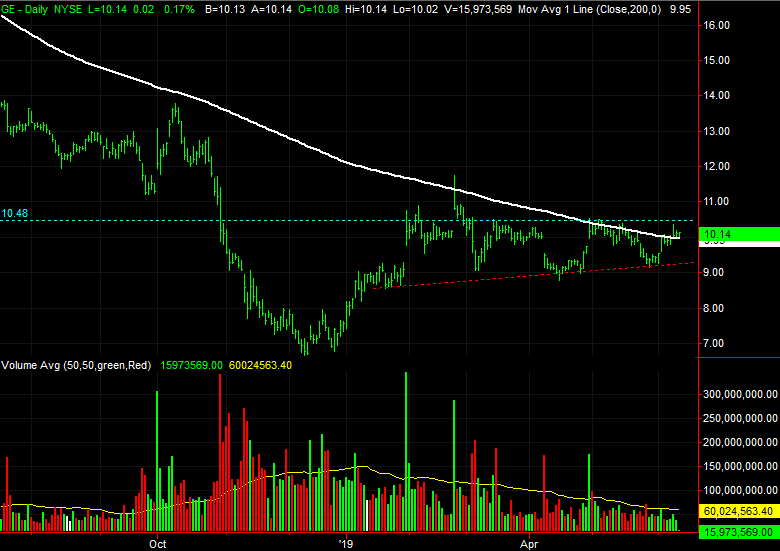Click the volume value V=15,973,569
Image resolution: width=780 pixels, height=551 pixels.
click(x=478, y=9)
